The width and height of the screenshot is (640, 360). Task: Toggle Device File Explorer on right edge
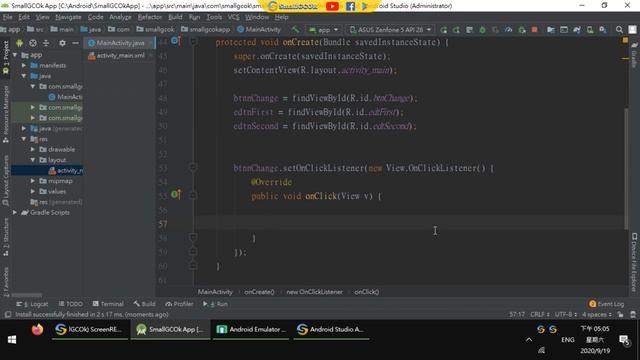pyautogui.click(x=634, y=262)
